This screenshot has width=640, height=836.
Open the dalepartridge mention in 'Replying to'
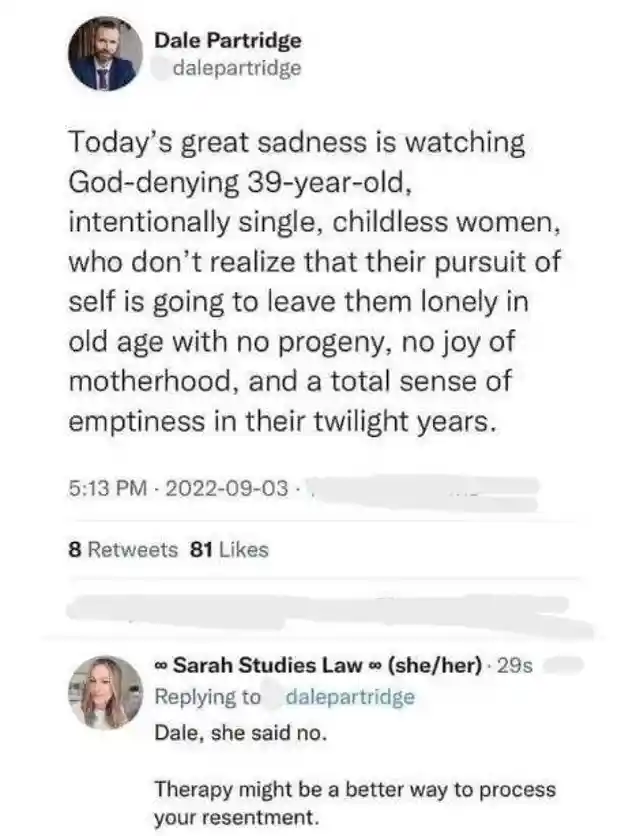tap(350, 697)
